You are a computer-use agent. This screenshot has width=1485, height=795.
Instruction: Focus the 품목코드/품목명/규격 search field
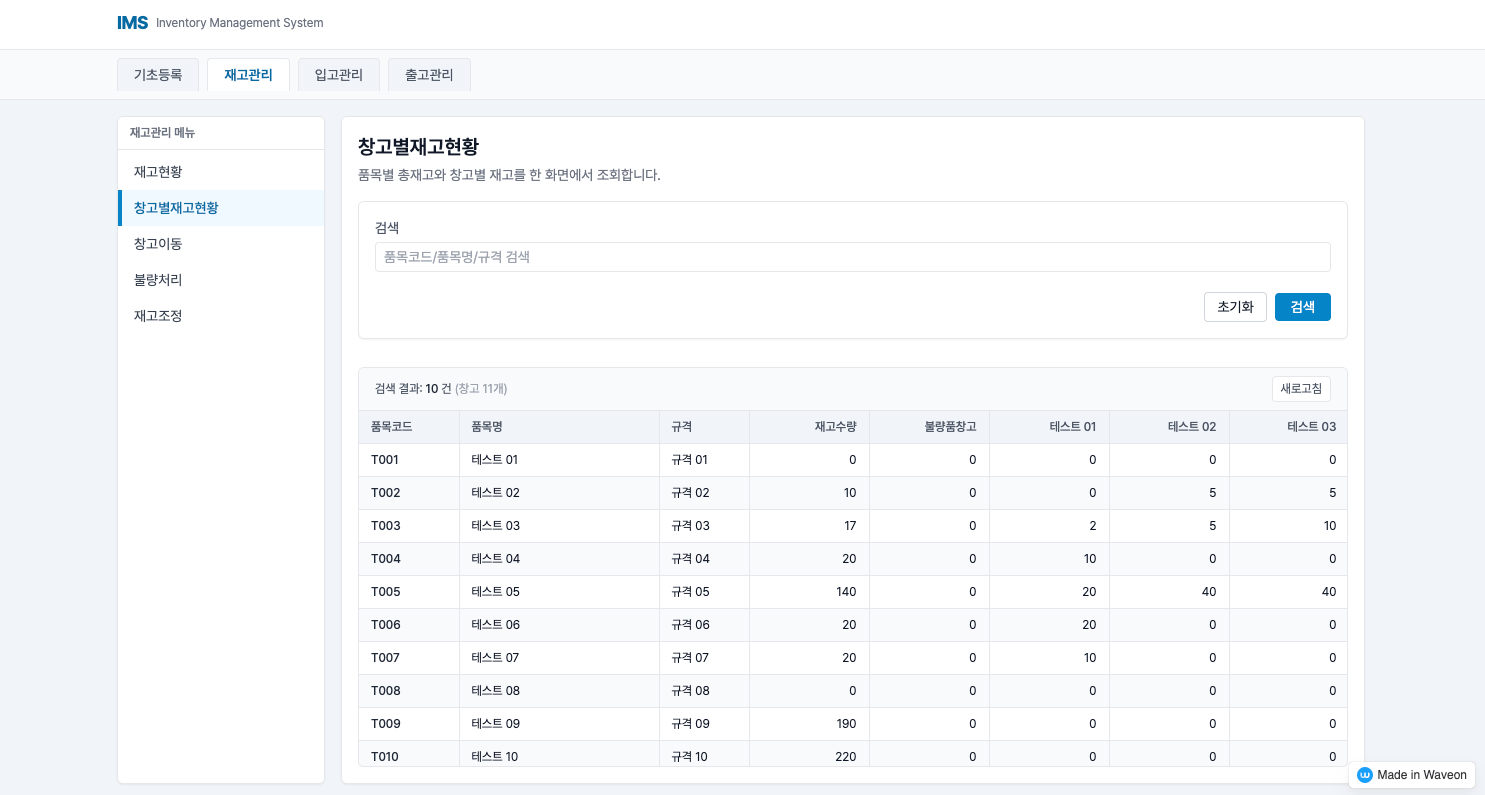click(852, 257)
